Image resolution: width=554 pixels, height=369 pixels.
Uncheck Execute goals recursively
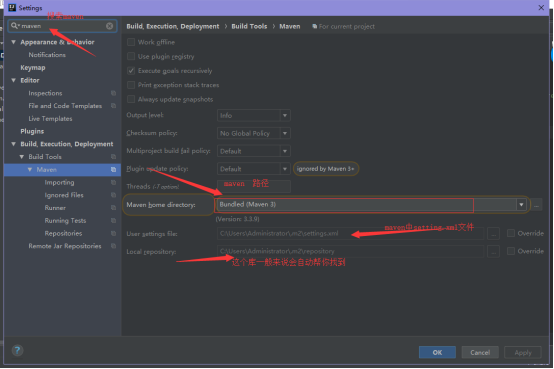pos(131,71)
